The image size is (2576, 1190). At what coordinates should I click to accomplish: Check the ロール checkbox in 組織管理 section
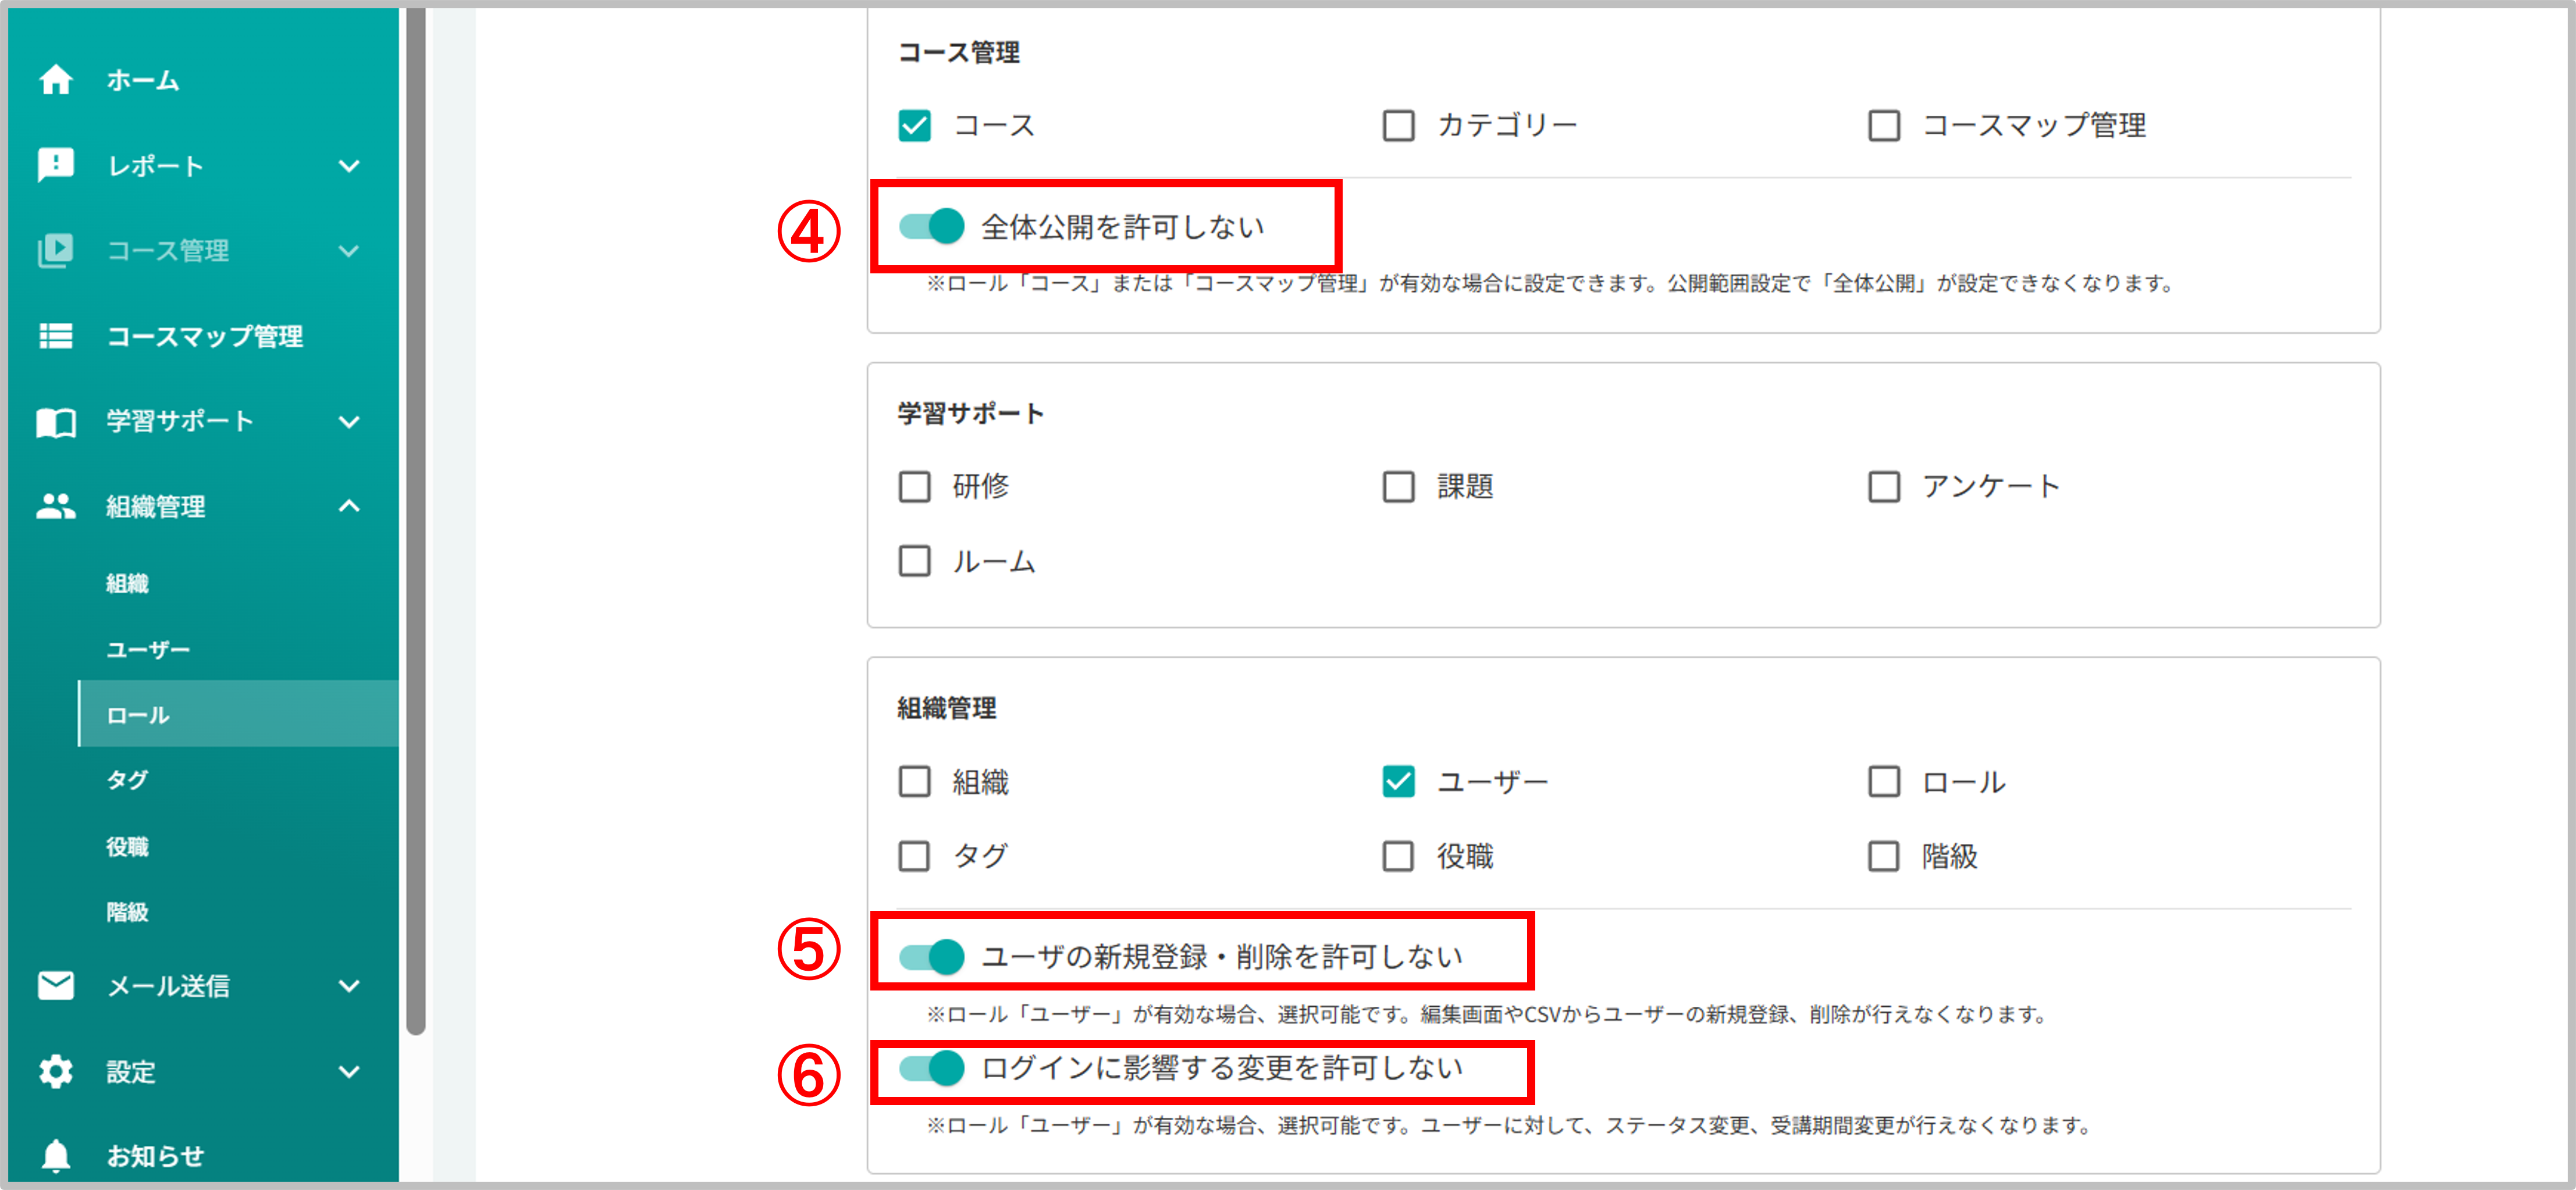[1884, 781]
